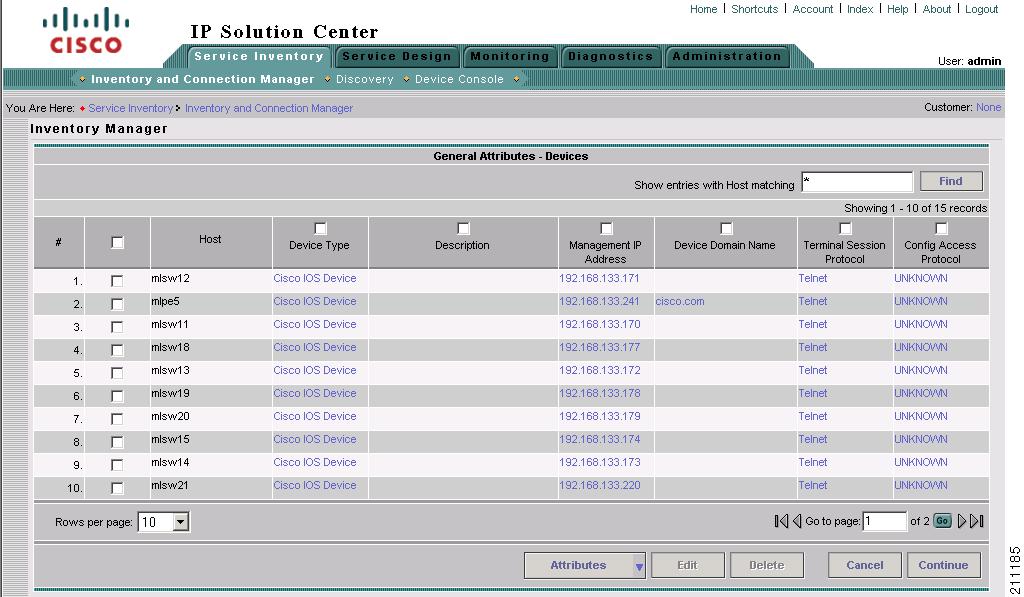Check the Device Domain Name column checkbox
This screenshot has width=1024, height=597.
(726, 228)
